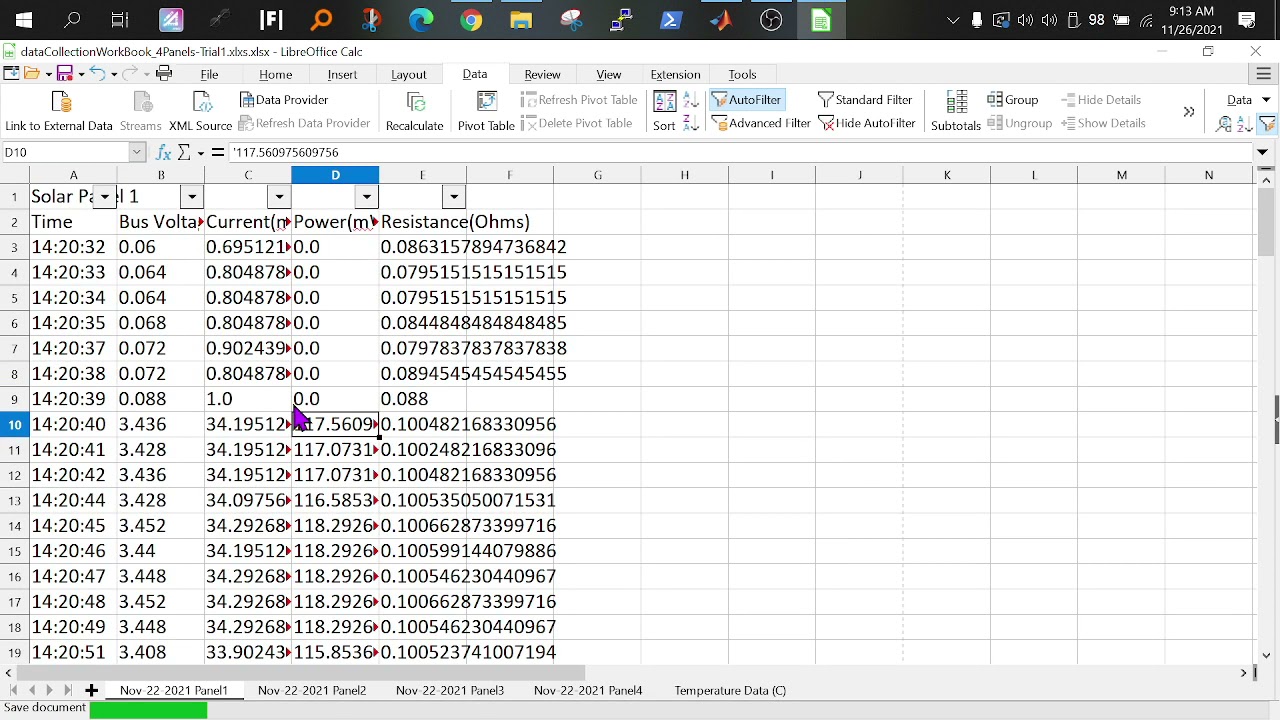Toggle the AutoFilter button

tap(746, 100)
